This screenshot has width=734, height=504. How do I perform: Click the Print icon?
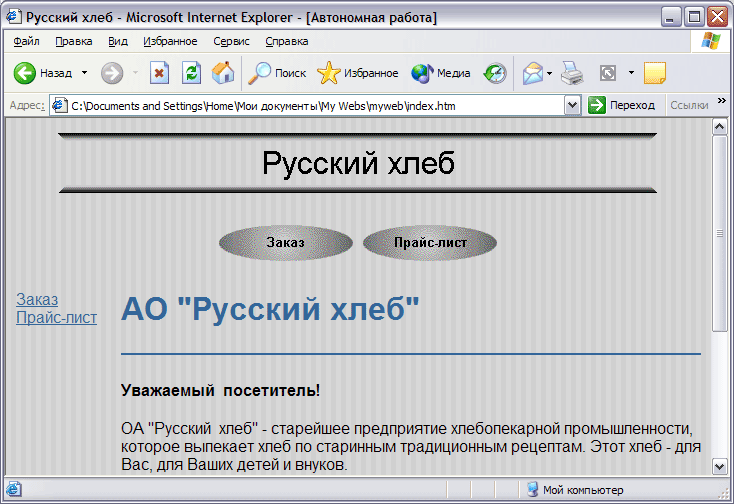coord(572,73)
